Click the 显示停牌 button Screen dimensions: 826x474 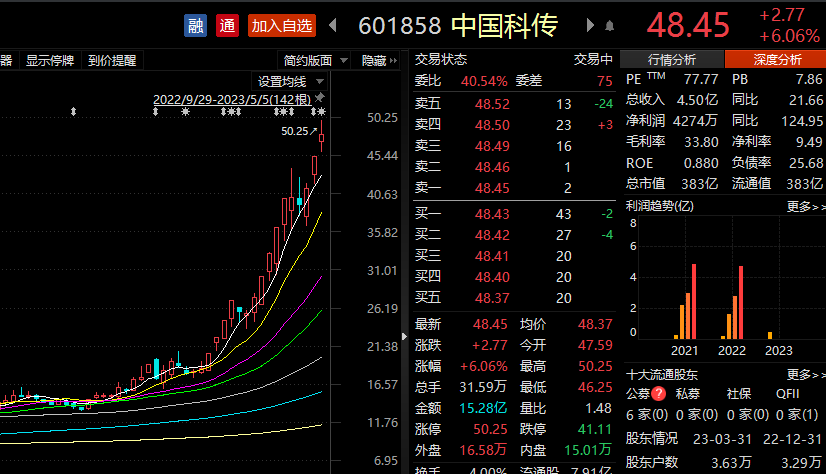point(50,61)
